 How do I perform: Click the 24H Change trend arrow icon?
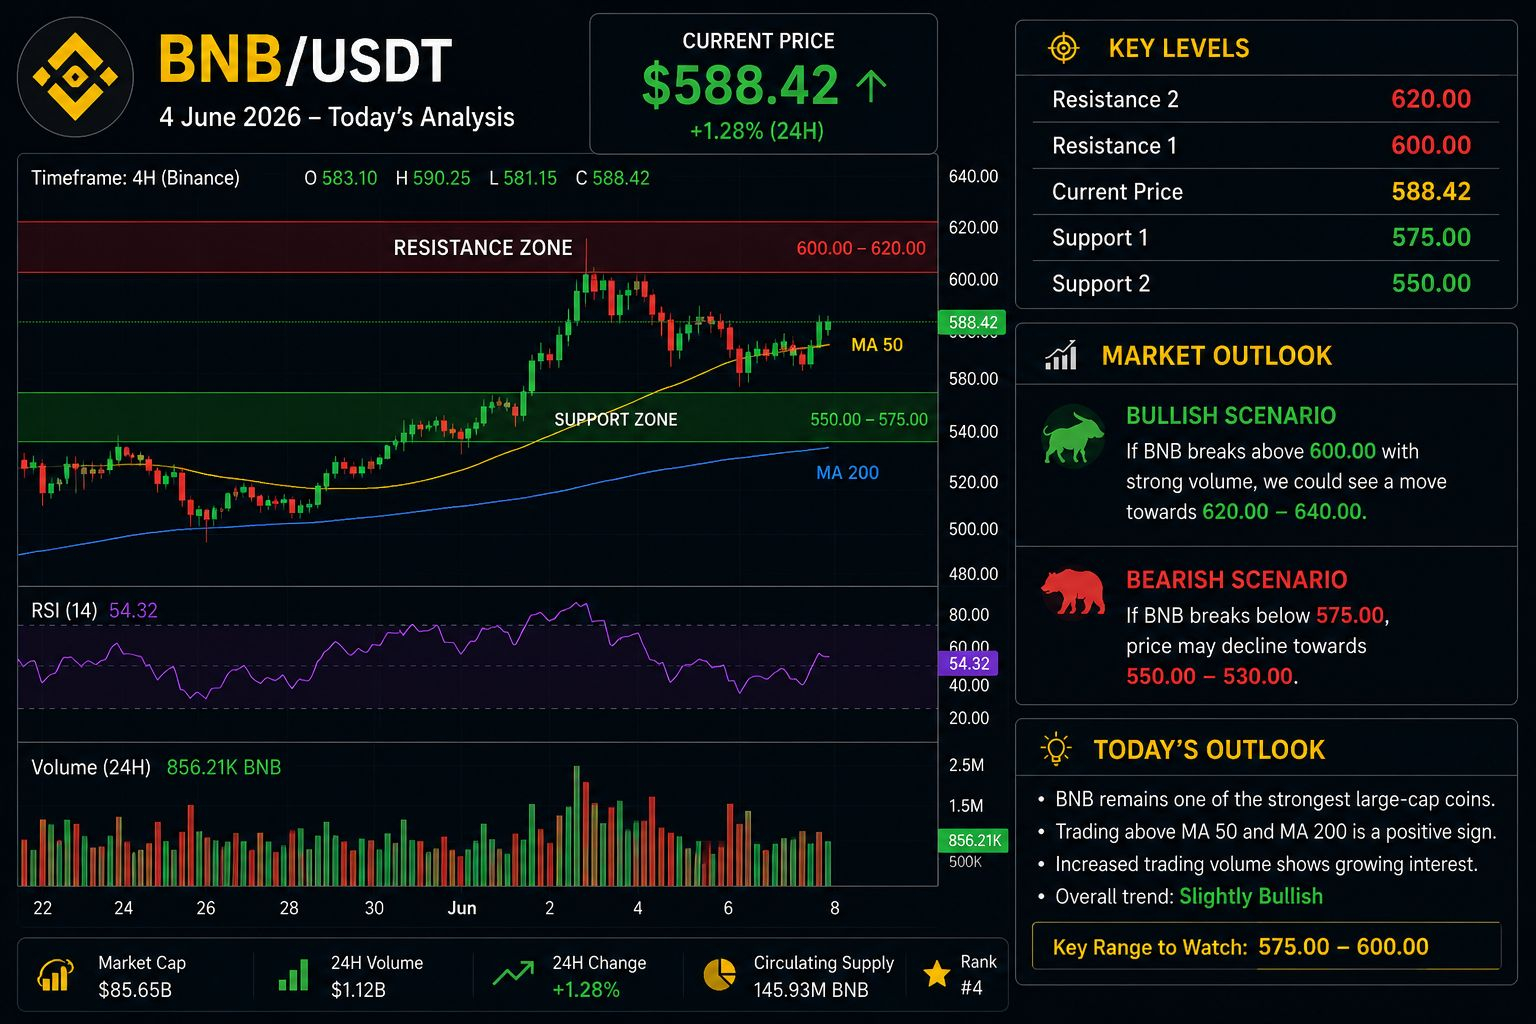point(513,974)
